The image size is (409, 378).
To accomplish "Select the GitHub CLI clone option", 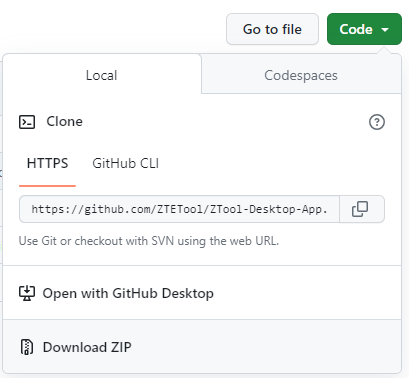I will click(x=125, y=164).
